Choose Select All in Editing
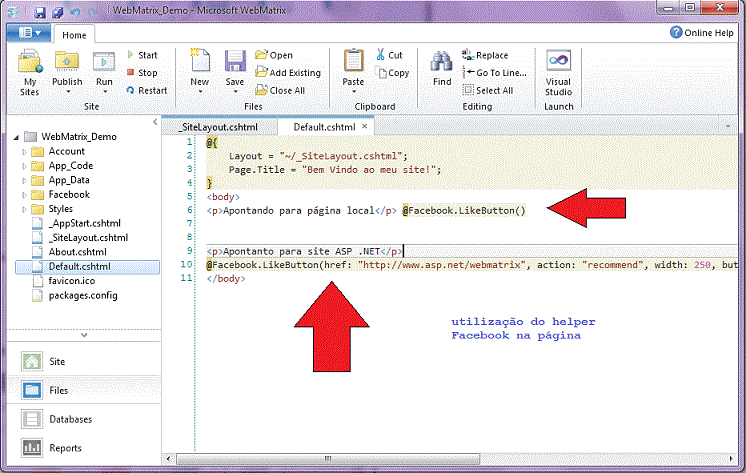Screen dimensions: 746x473 point(488,90)
